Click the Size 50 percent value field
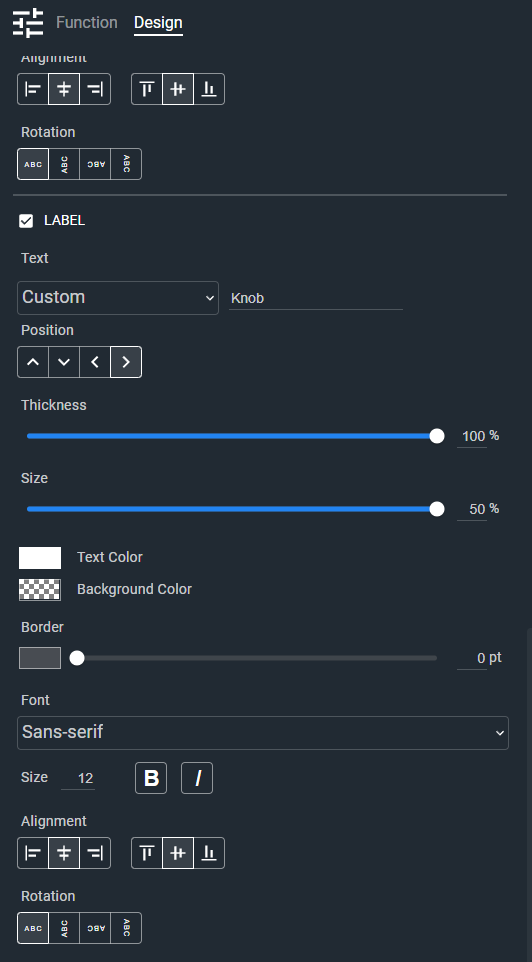532x962 pixels. [472, 510]
